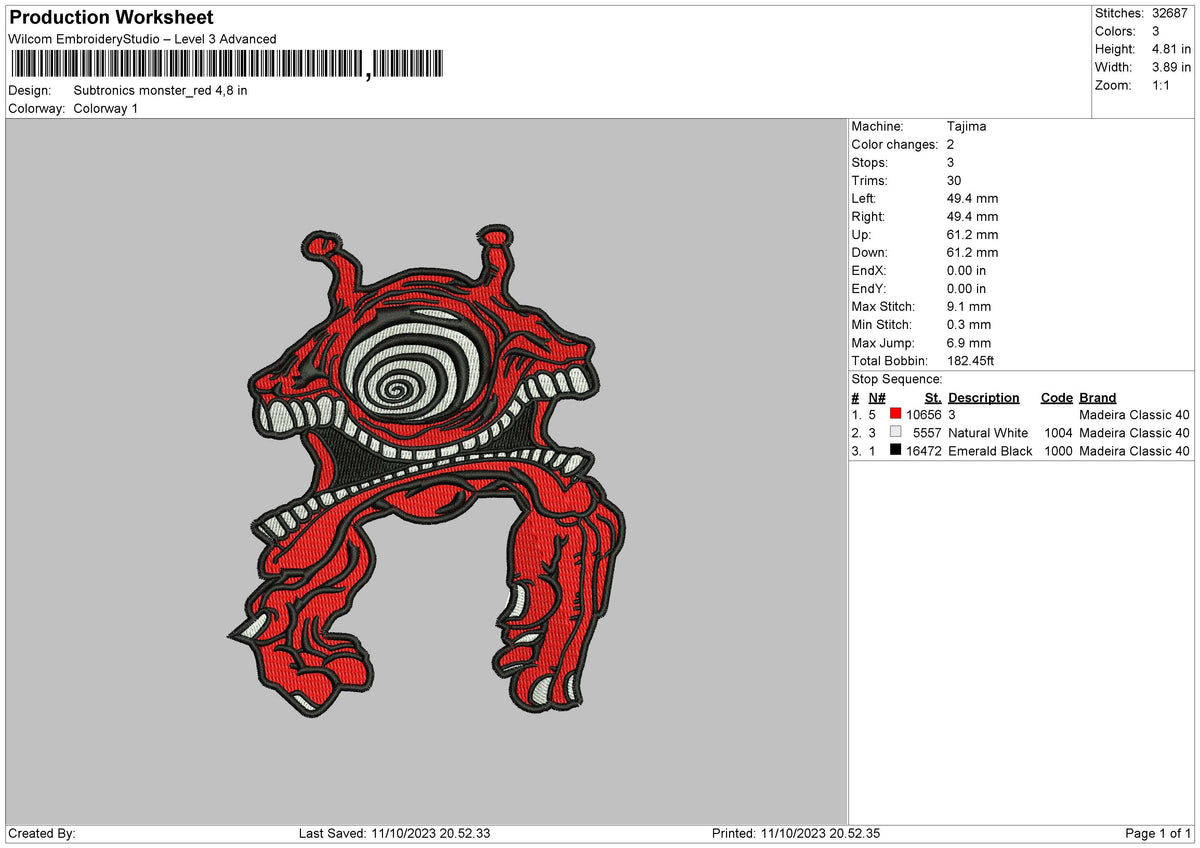Select the Wilcom EmbroideryStudio Level 3 Advanced line
1200x848 pixels.
[142, 39]
